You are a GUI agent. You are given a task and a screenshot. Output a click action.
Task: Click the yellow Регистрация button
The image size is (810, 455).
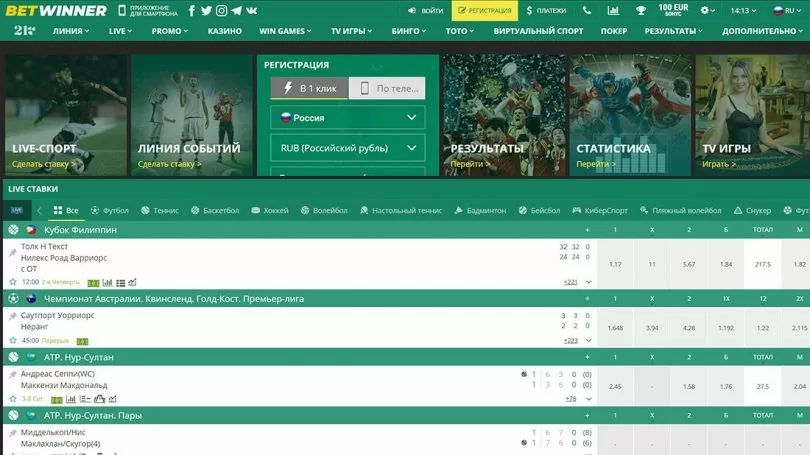click(x=485, y=10)
